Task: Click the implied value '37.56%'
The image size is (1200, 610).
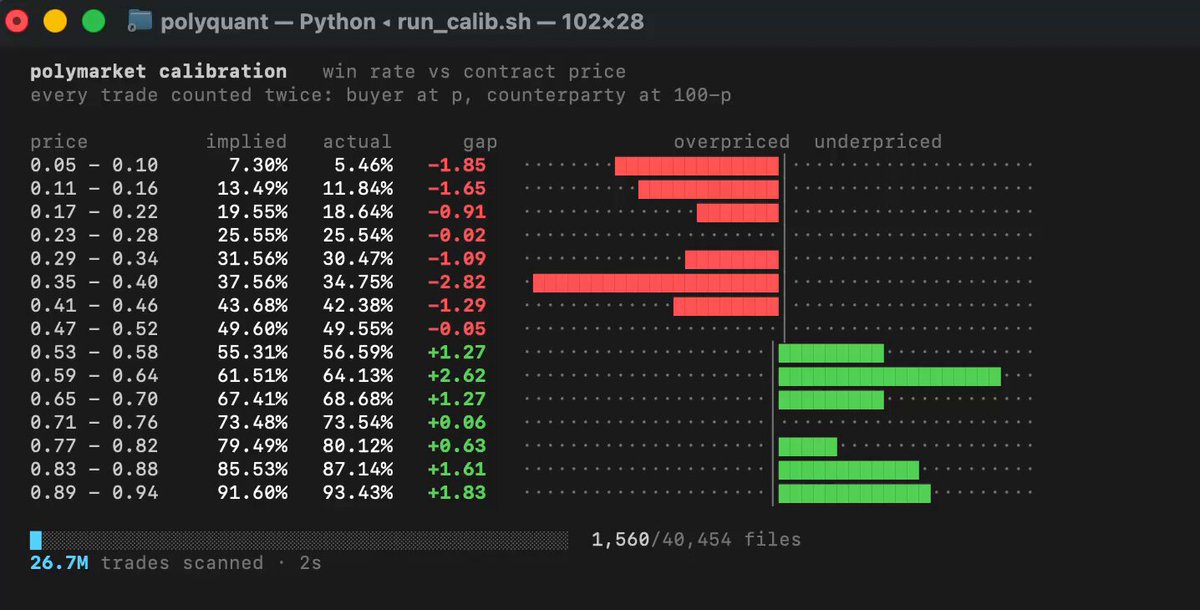Action: coord(252,283)
